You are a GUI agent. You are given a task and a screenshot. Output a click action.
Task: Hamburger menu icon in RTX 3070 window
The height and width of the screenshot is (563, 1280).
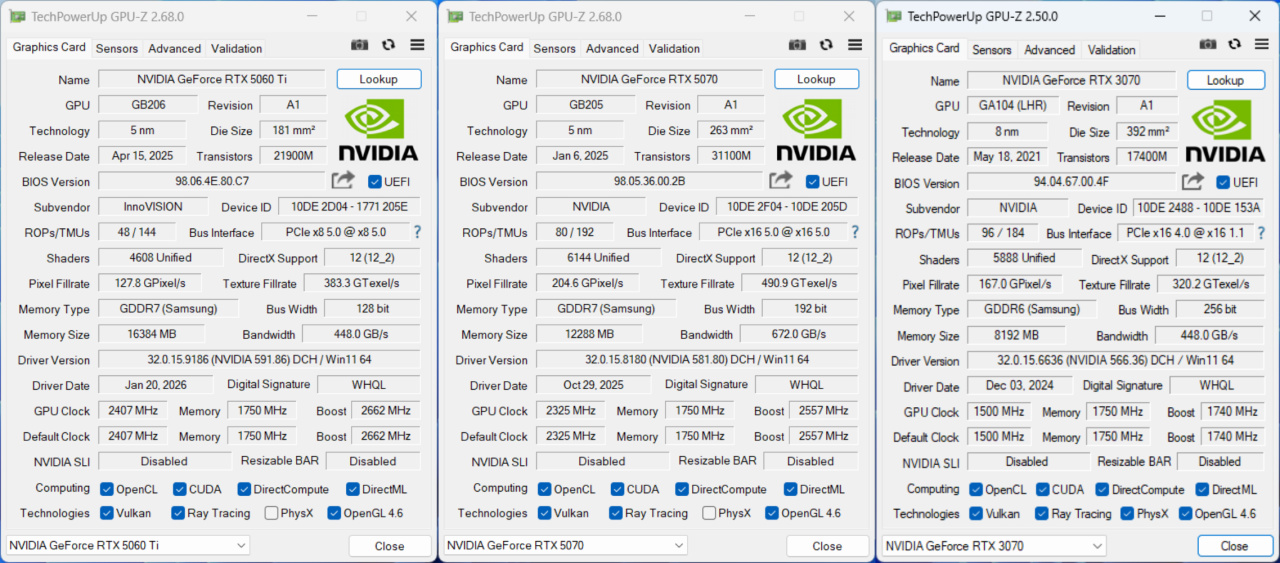click(x=1263, y=45)
